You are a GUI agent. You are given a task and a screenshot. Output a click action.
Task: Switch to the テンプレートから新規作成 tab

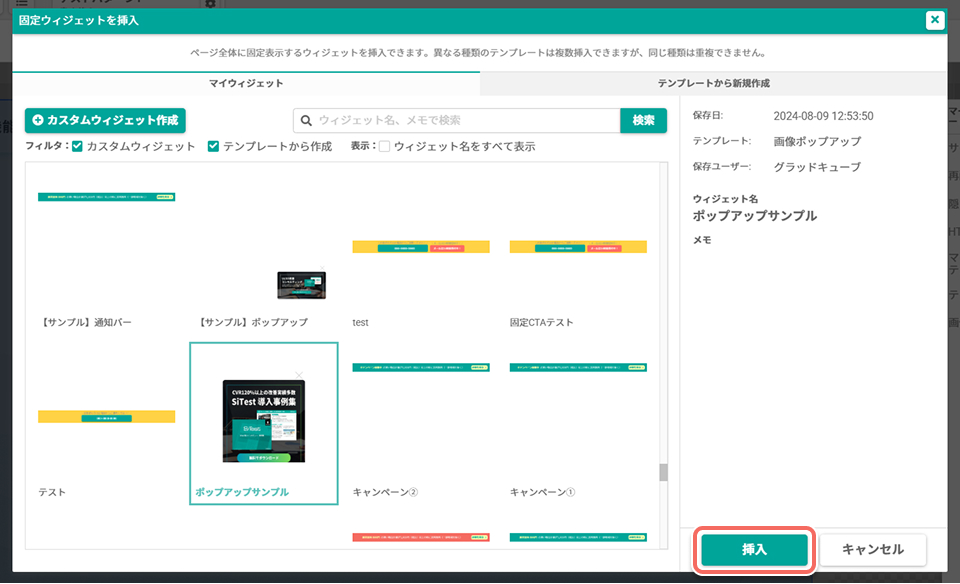coord(713,83)
